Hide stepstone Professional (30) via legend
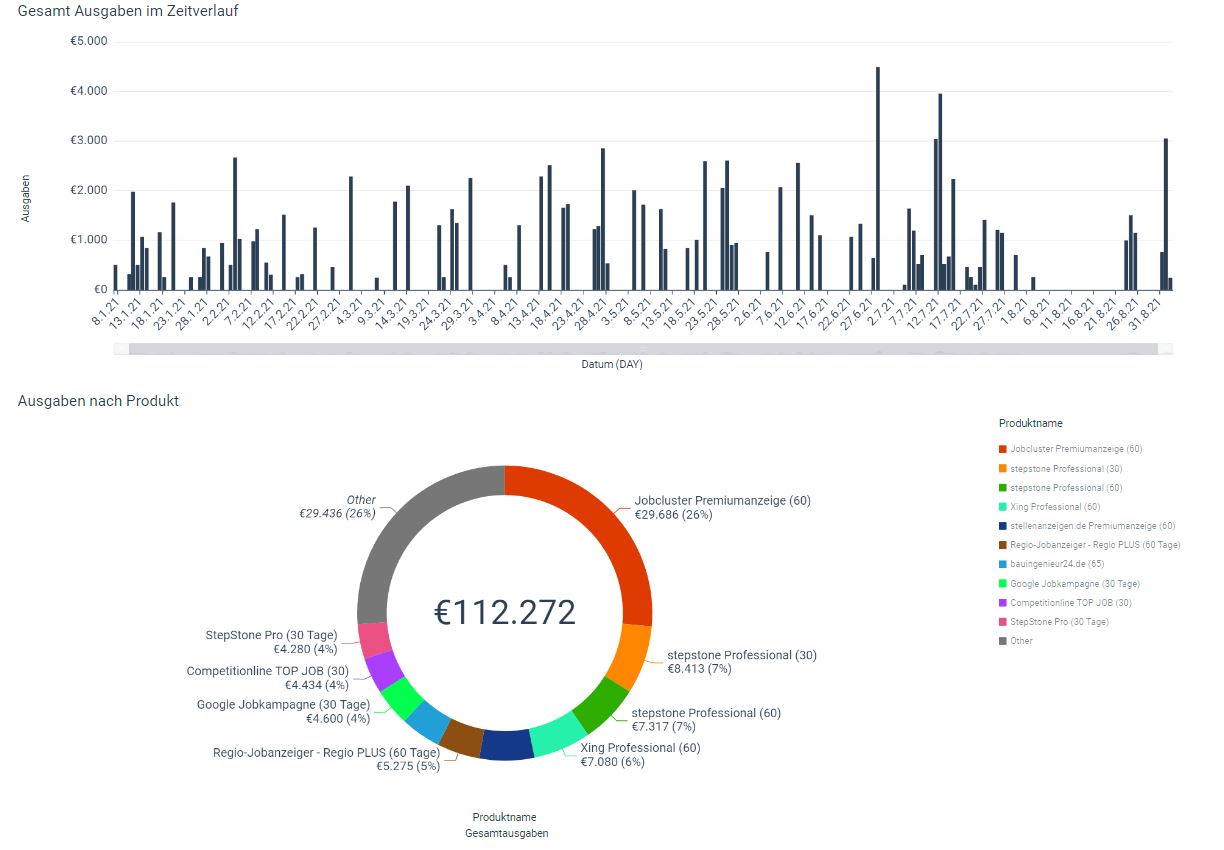Image resolution: width=1224 pixels, height=850 pixels. tap(1065, 468)
